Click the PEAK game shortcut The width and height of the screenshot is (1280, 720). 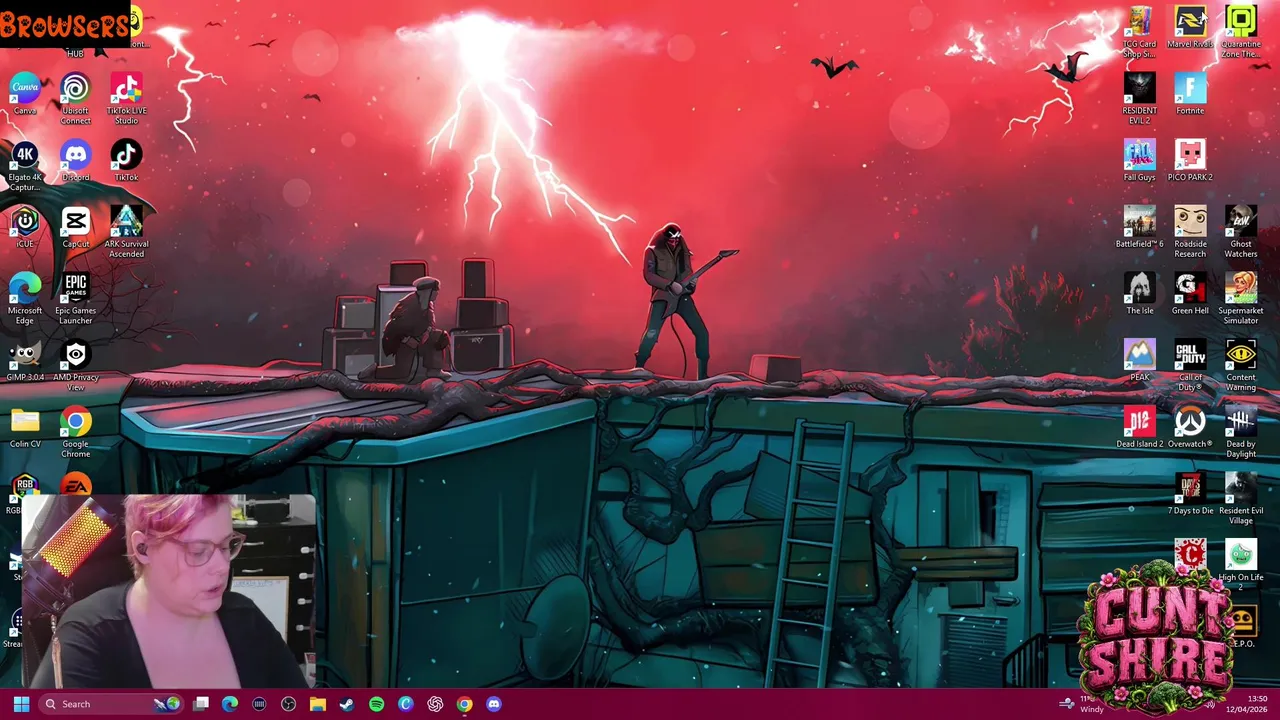1139,360
